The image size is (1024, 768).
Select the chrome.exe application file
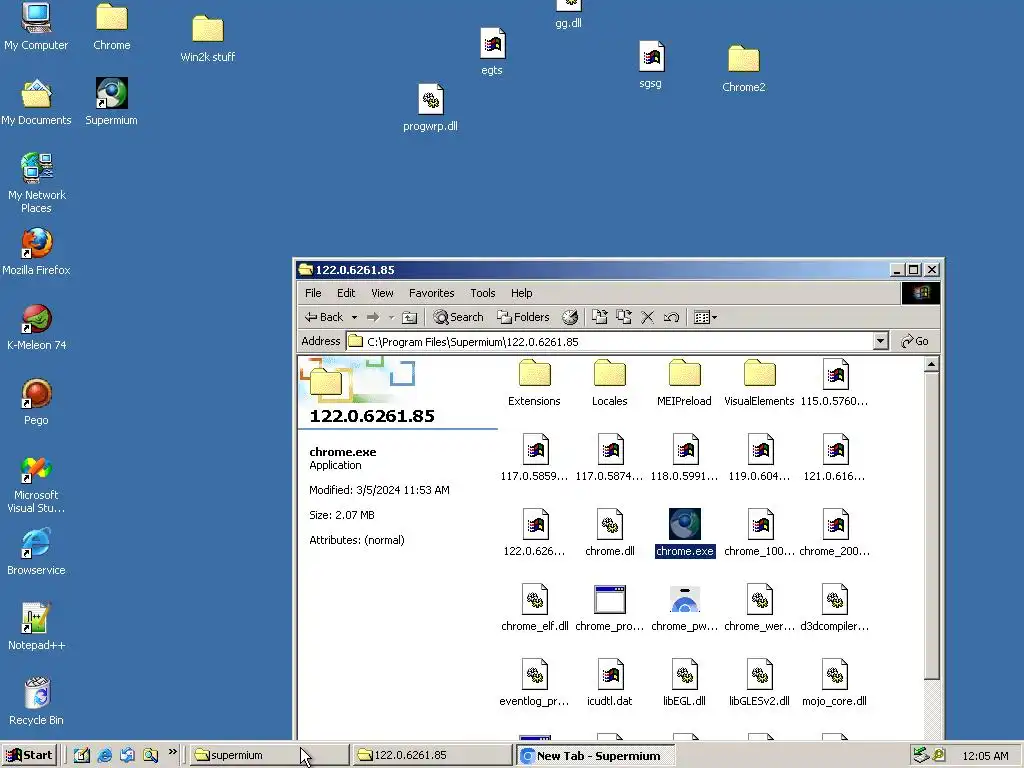684,533
